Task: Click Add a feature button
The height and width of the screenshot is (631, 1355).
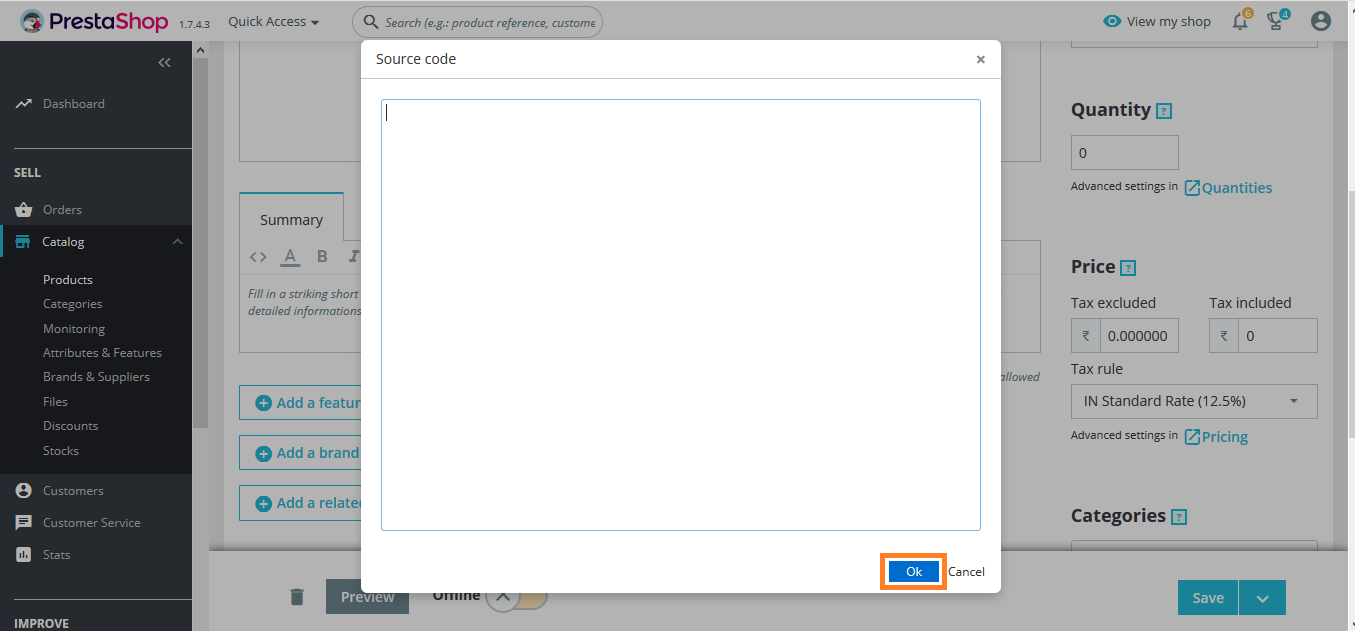Action: (300, 403)
